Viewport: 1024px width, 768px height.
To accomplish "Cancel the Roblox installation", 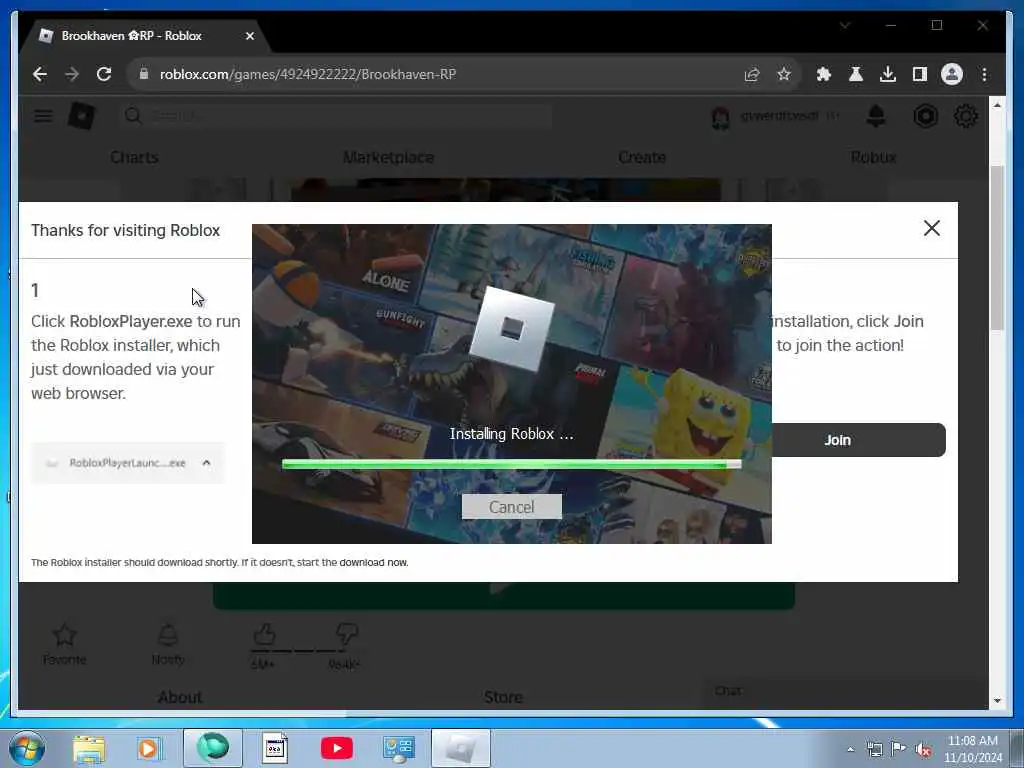I will tap(511, 507).
